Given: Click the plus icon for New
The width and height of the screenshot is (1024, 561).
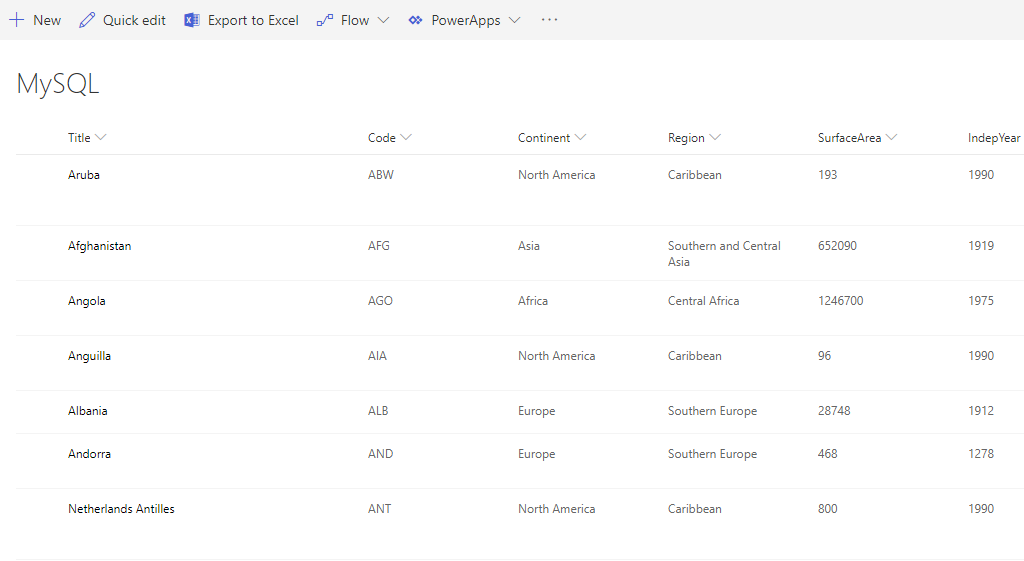Looking at the screenshot, I should pyautogui.click(x=16, y=20).
